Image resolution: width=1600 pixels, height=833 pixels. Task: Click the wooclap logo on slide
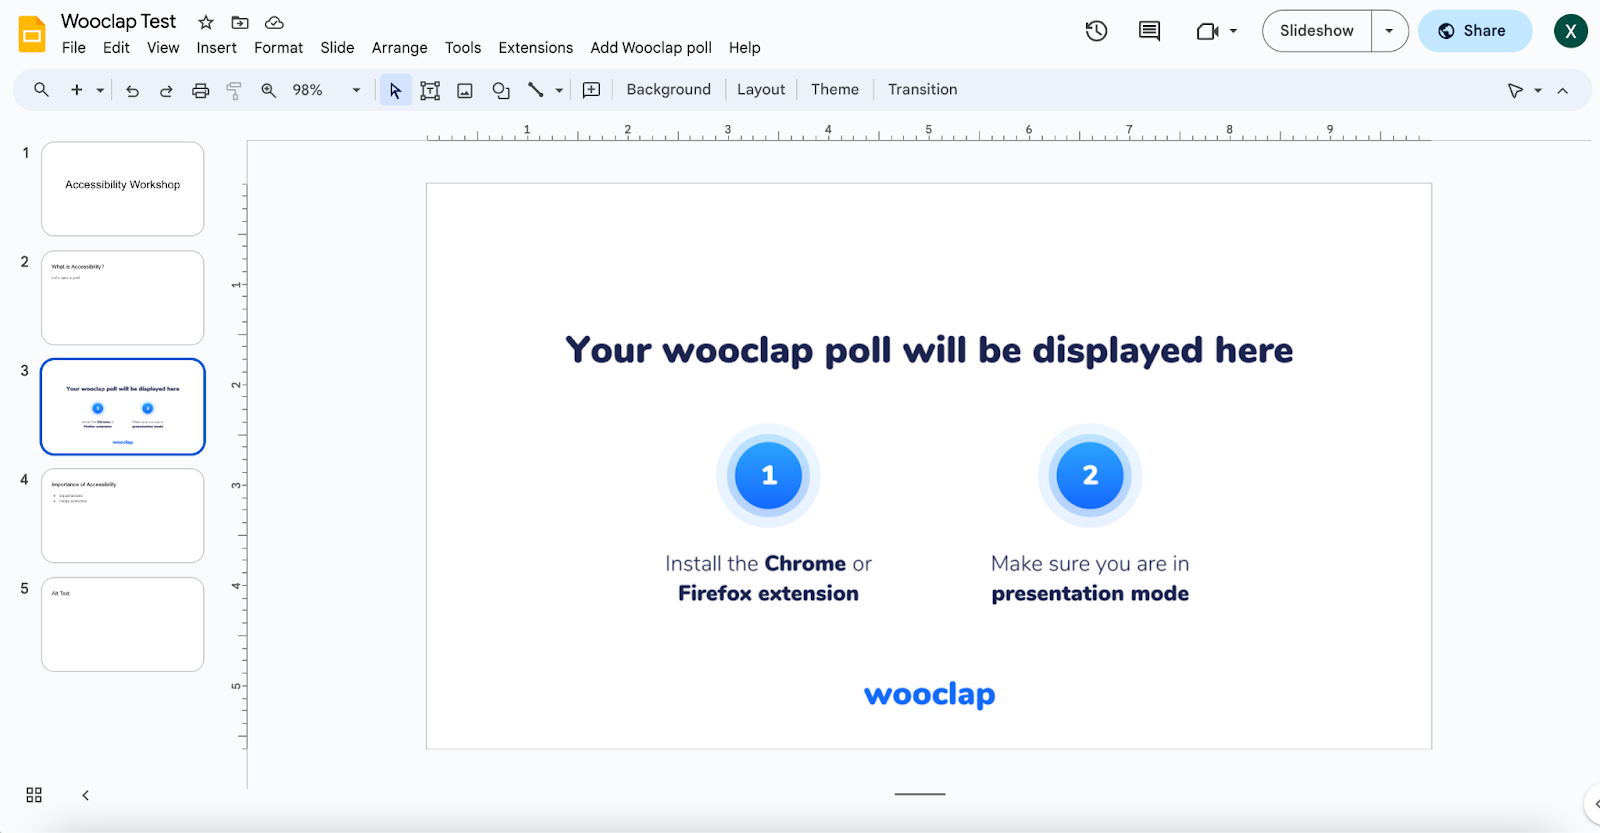[929, 695]
